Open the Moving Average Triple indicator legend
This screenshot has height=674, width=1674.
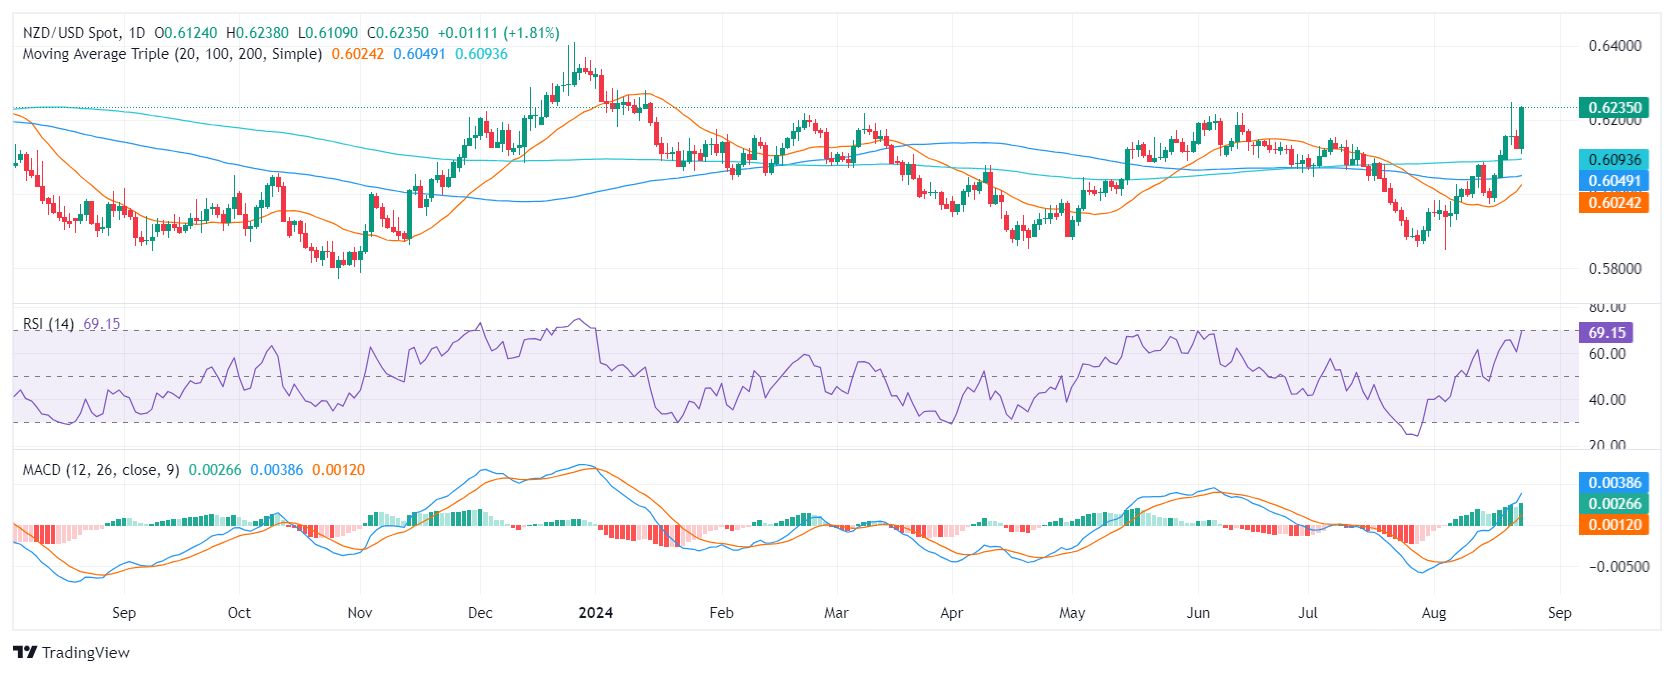click(172, 54)
